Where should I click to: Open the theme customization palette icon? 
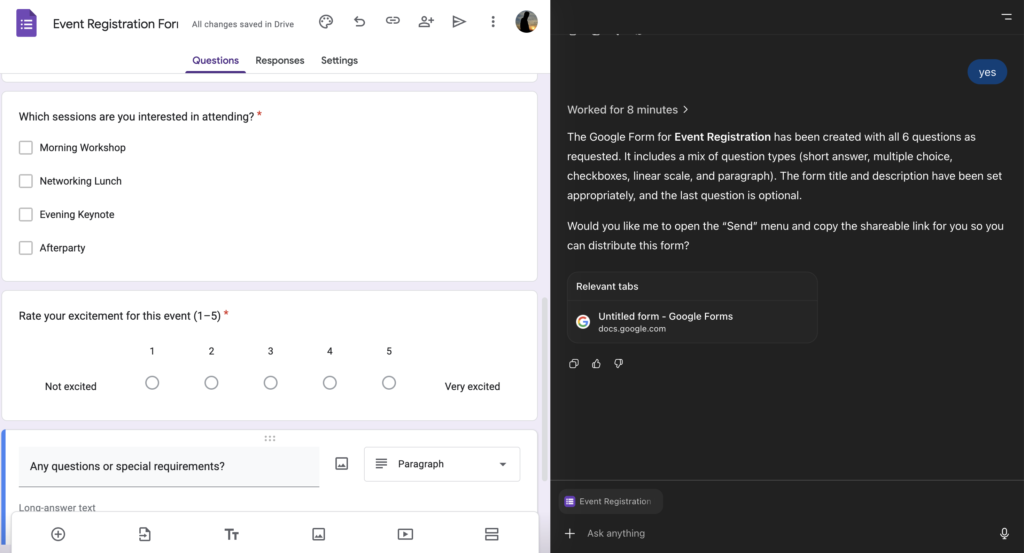(x=326, y=21)
